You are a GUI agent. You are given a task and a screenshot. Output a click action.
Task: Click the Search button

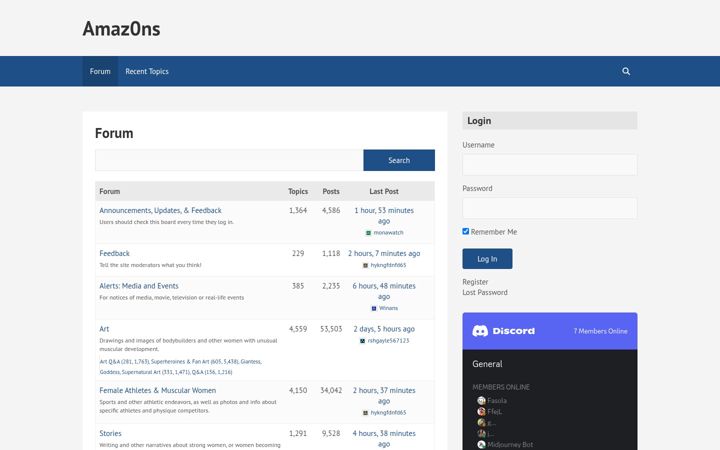tap(399, 160)
